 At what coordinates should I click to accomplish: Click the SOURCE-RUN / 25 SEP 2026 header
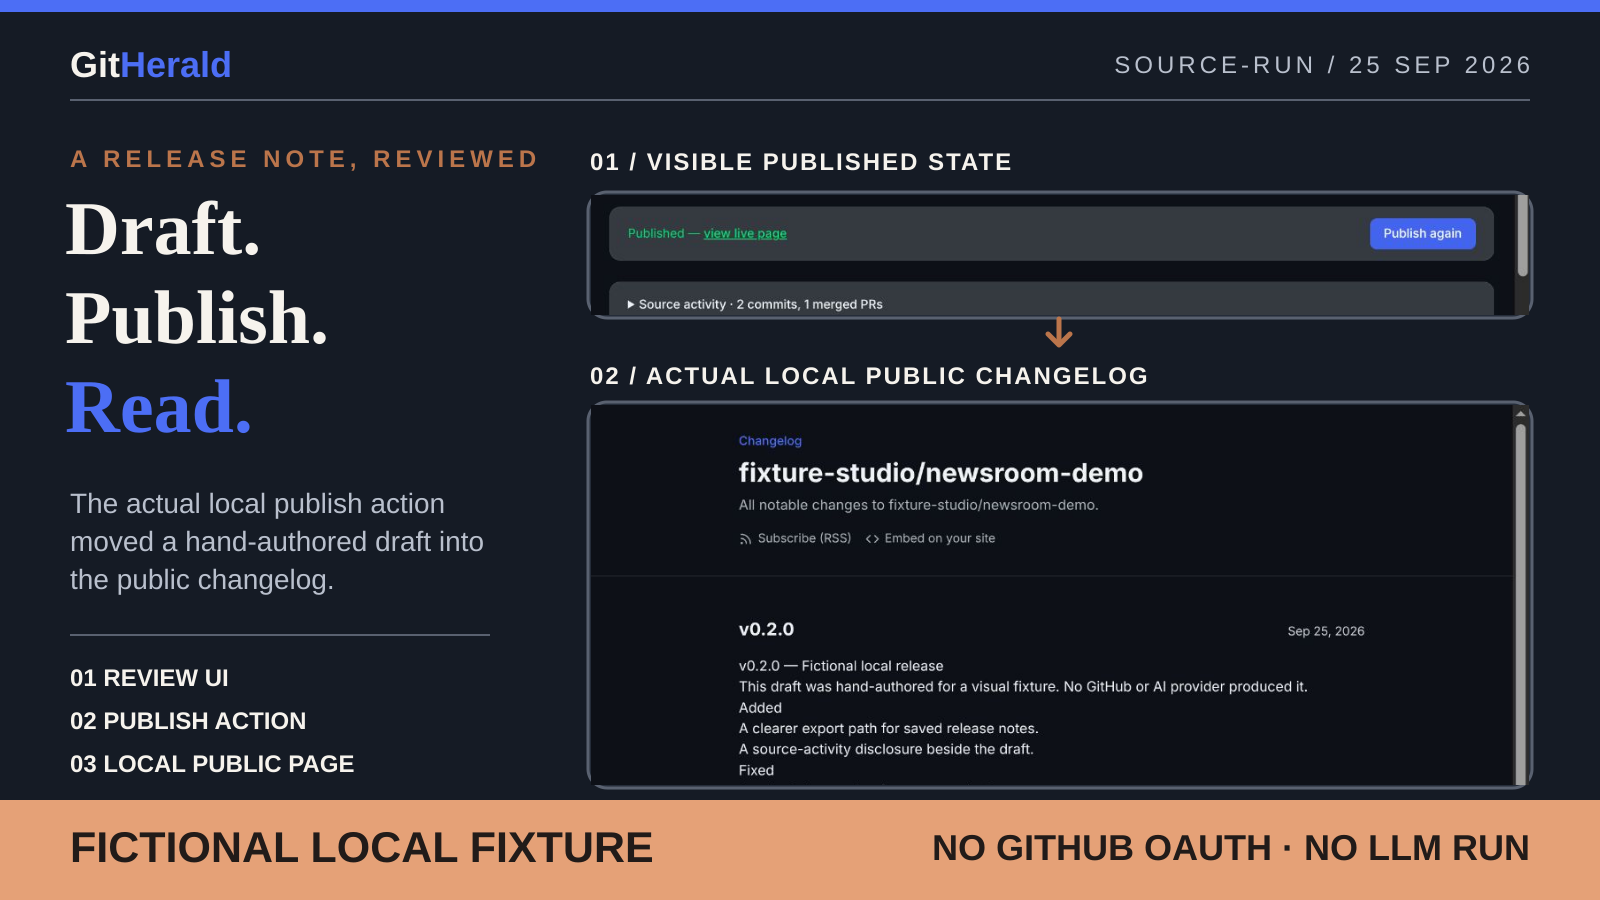(x=1322, y=65)
